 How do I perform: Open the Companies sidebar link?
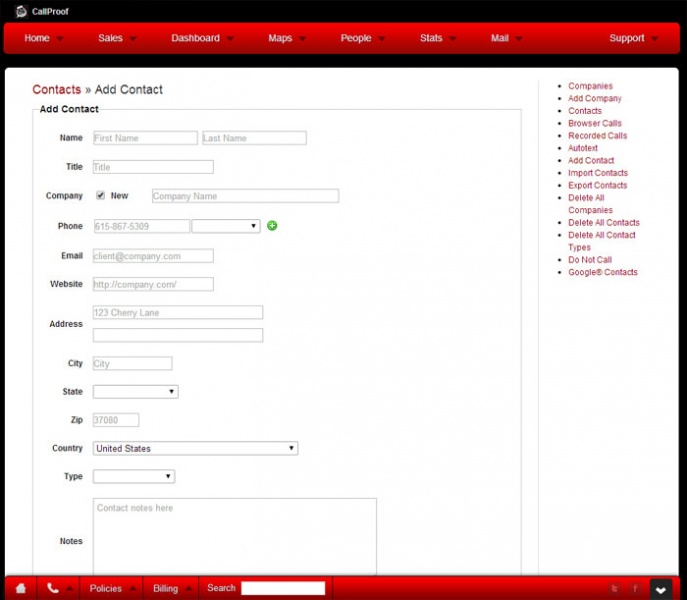590,86
